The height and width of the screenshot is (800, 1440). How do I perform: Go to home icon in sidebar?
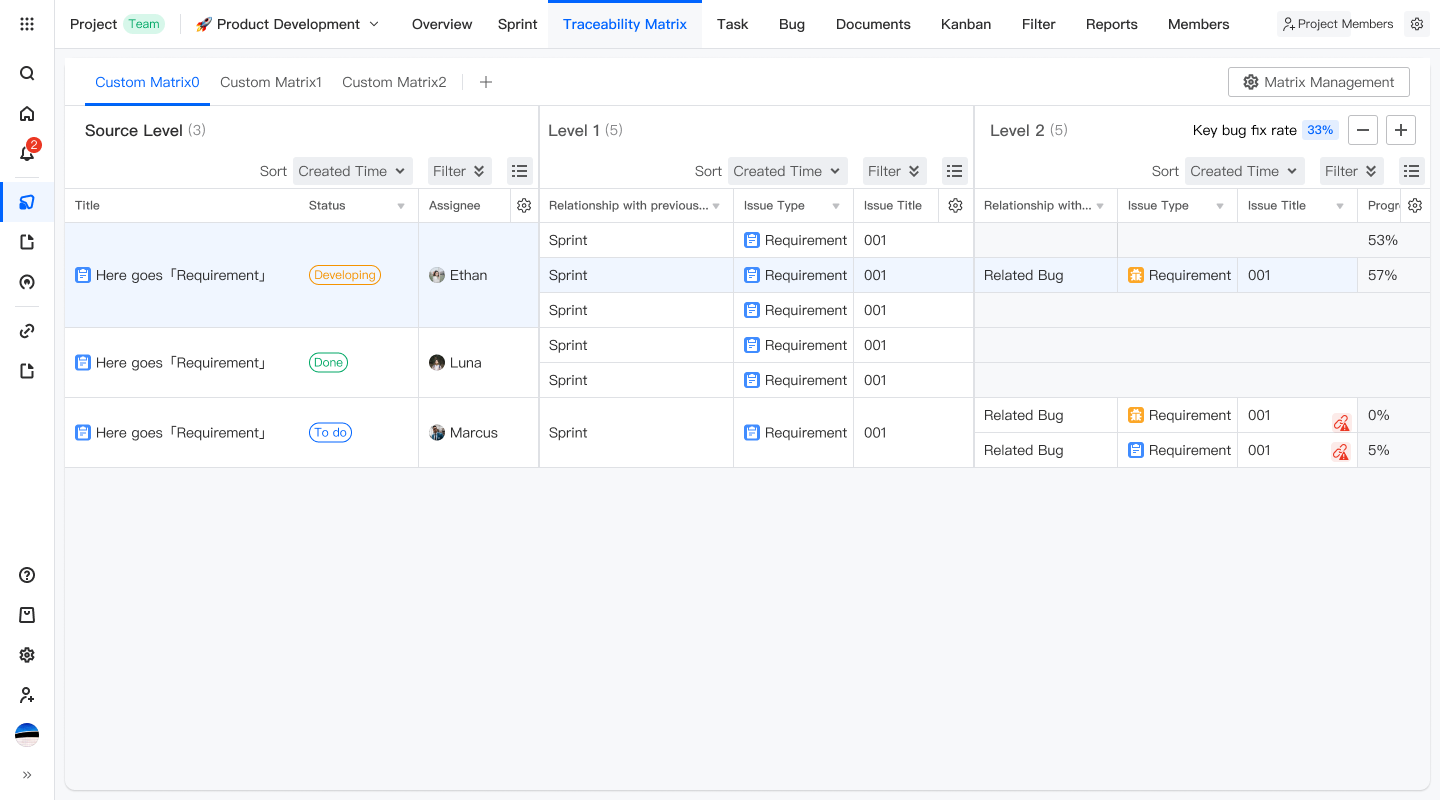(27, 113)
